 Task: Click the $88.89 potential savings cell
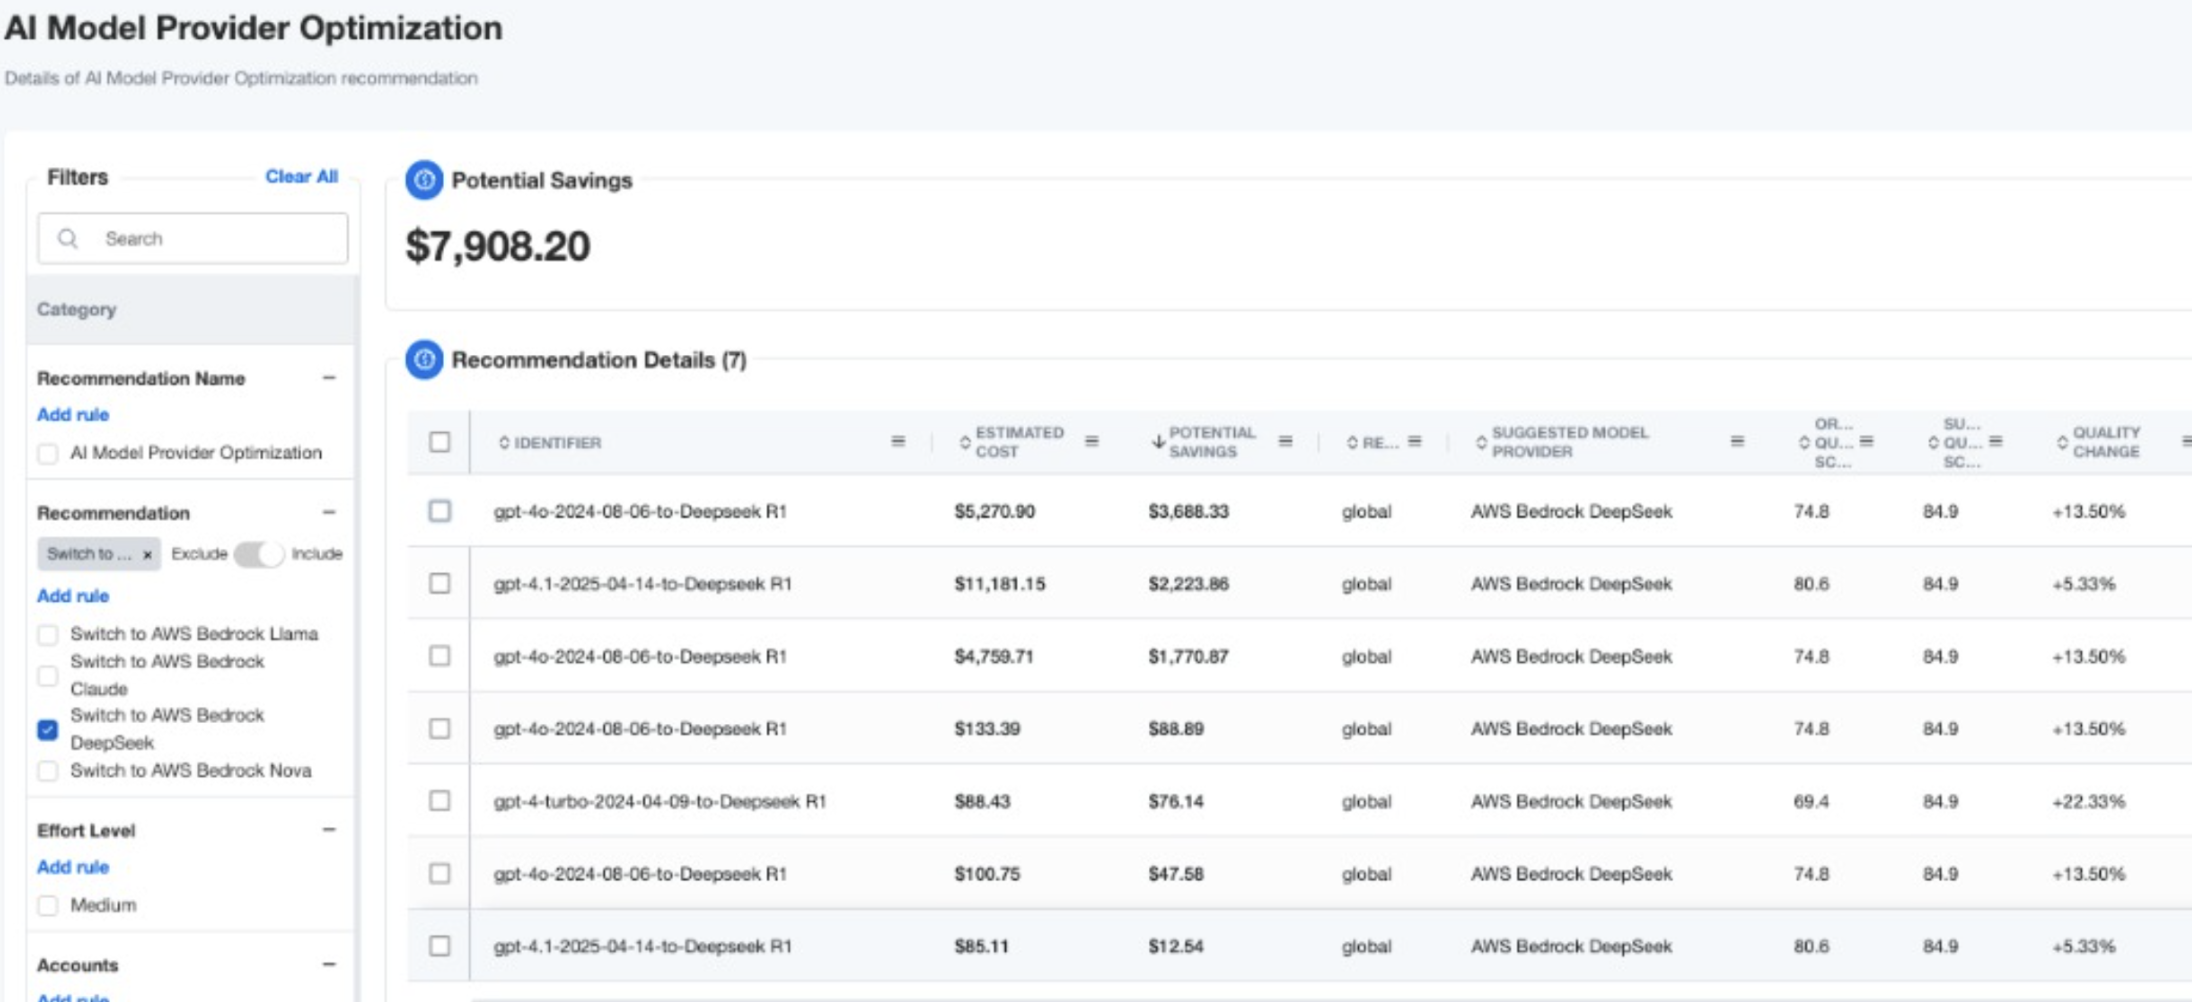pos(1176,729)
